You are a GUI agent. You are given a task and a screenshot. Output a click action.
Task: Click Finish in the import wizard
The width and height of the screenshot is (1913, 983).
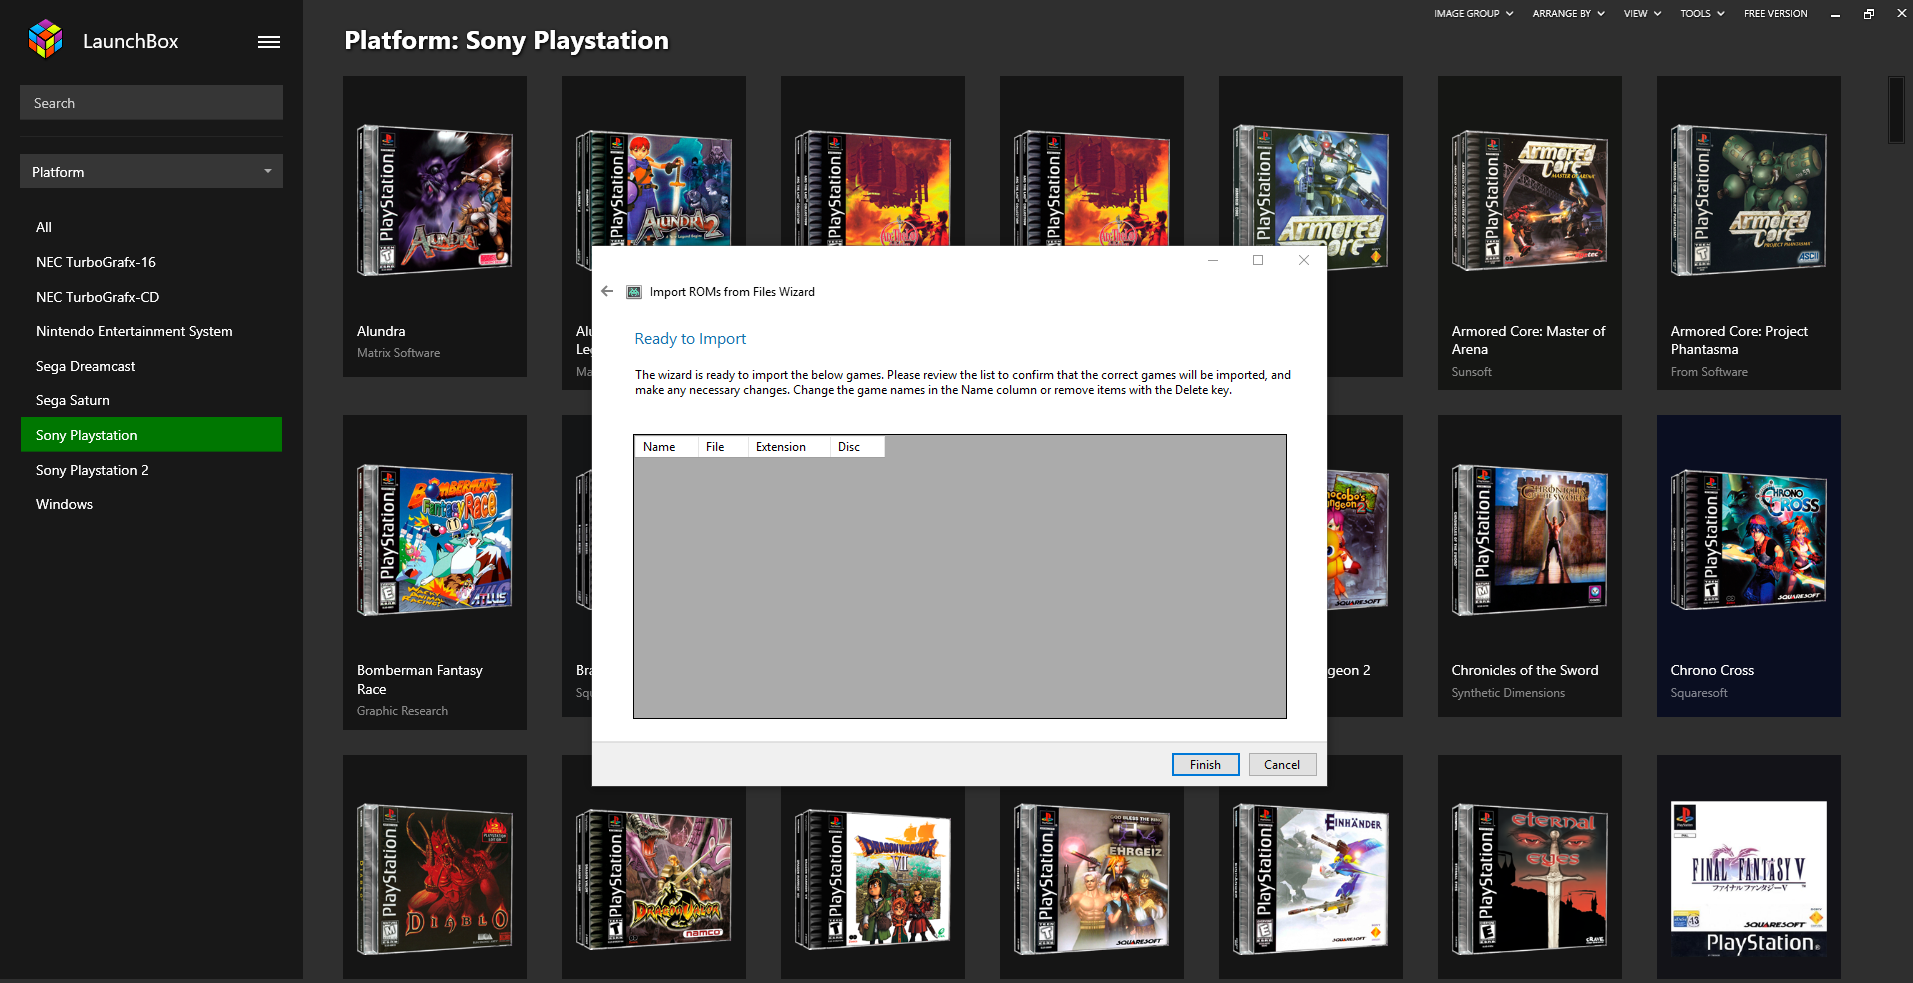point(1205,764)
